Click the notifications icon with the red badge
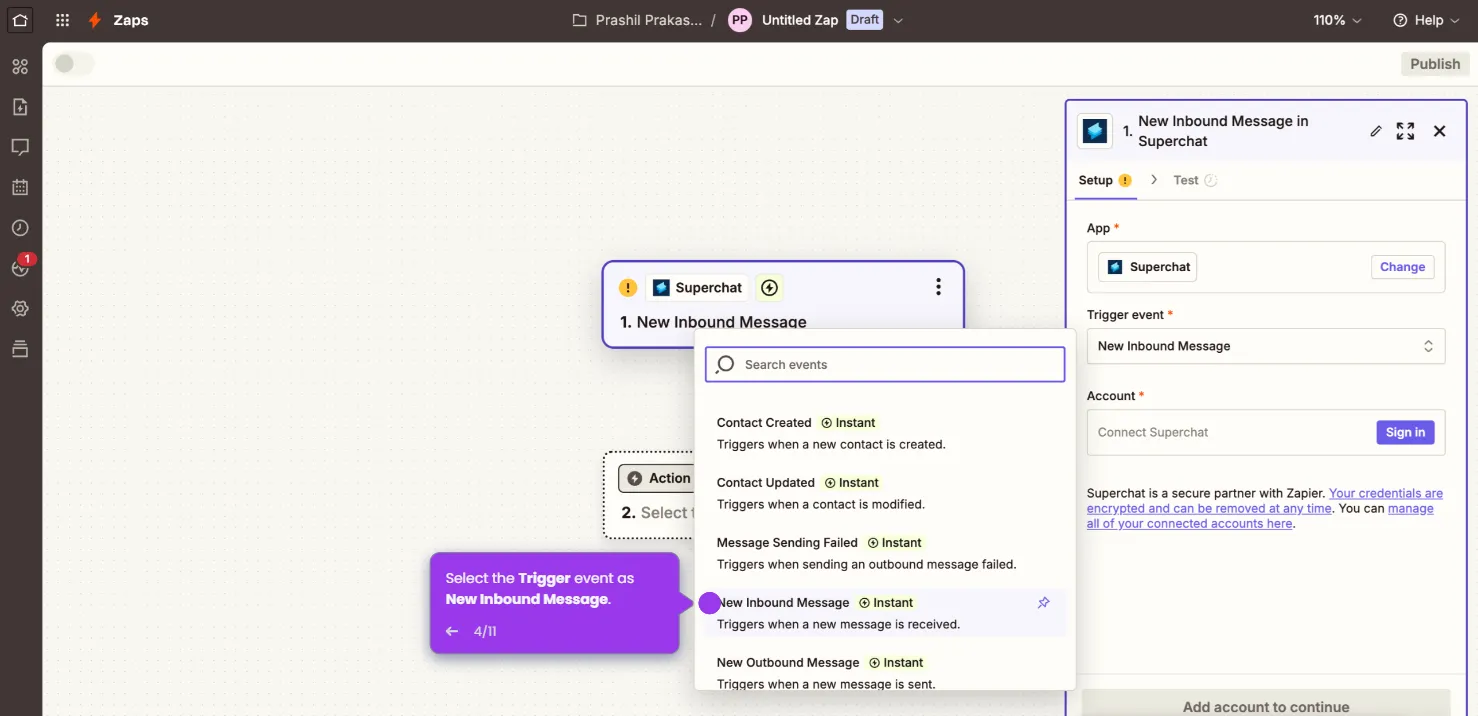The height and width of the screenshot is (716, 1478). pyautogui.click(x=20, y=268)
